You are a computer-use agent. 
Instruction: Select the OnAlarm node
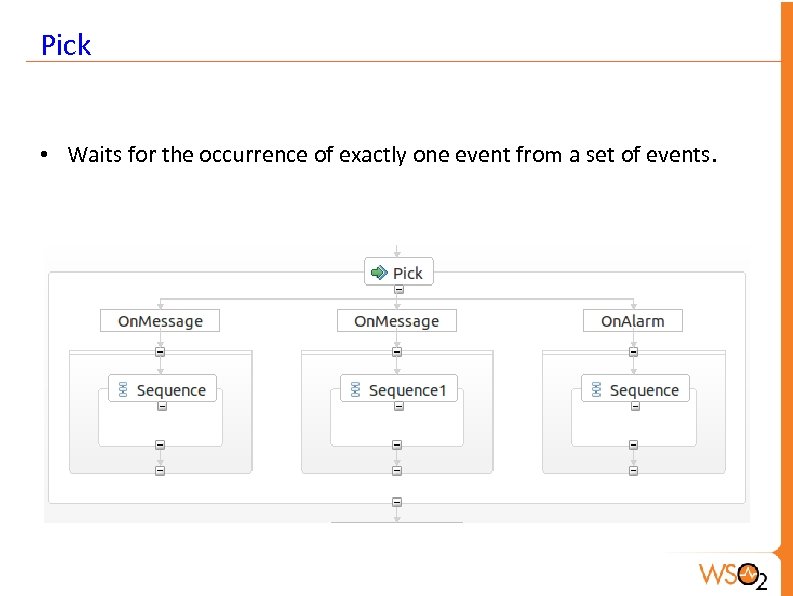(633, 321)
